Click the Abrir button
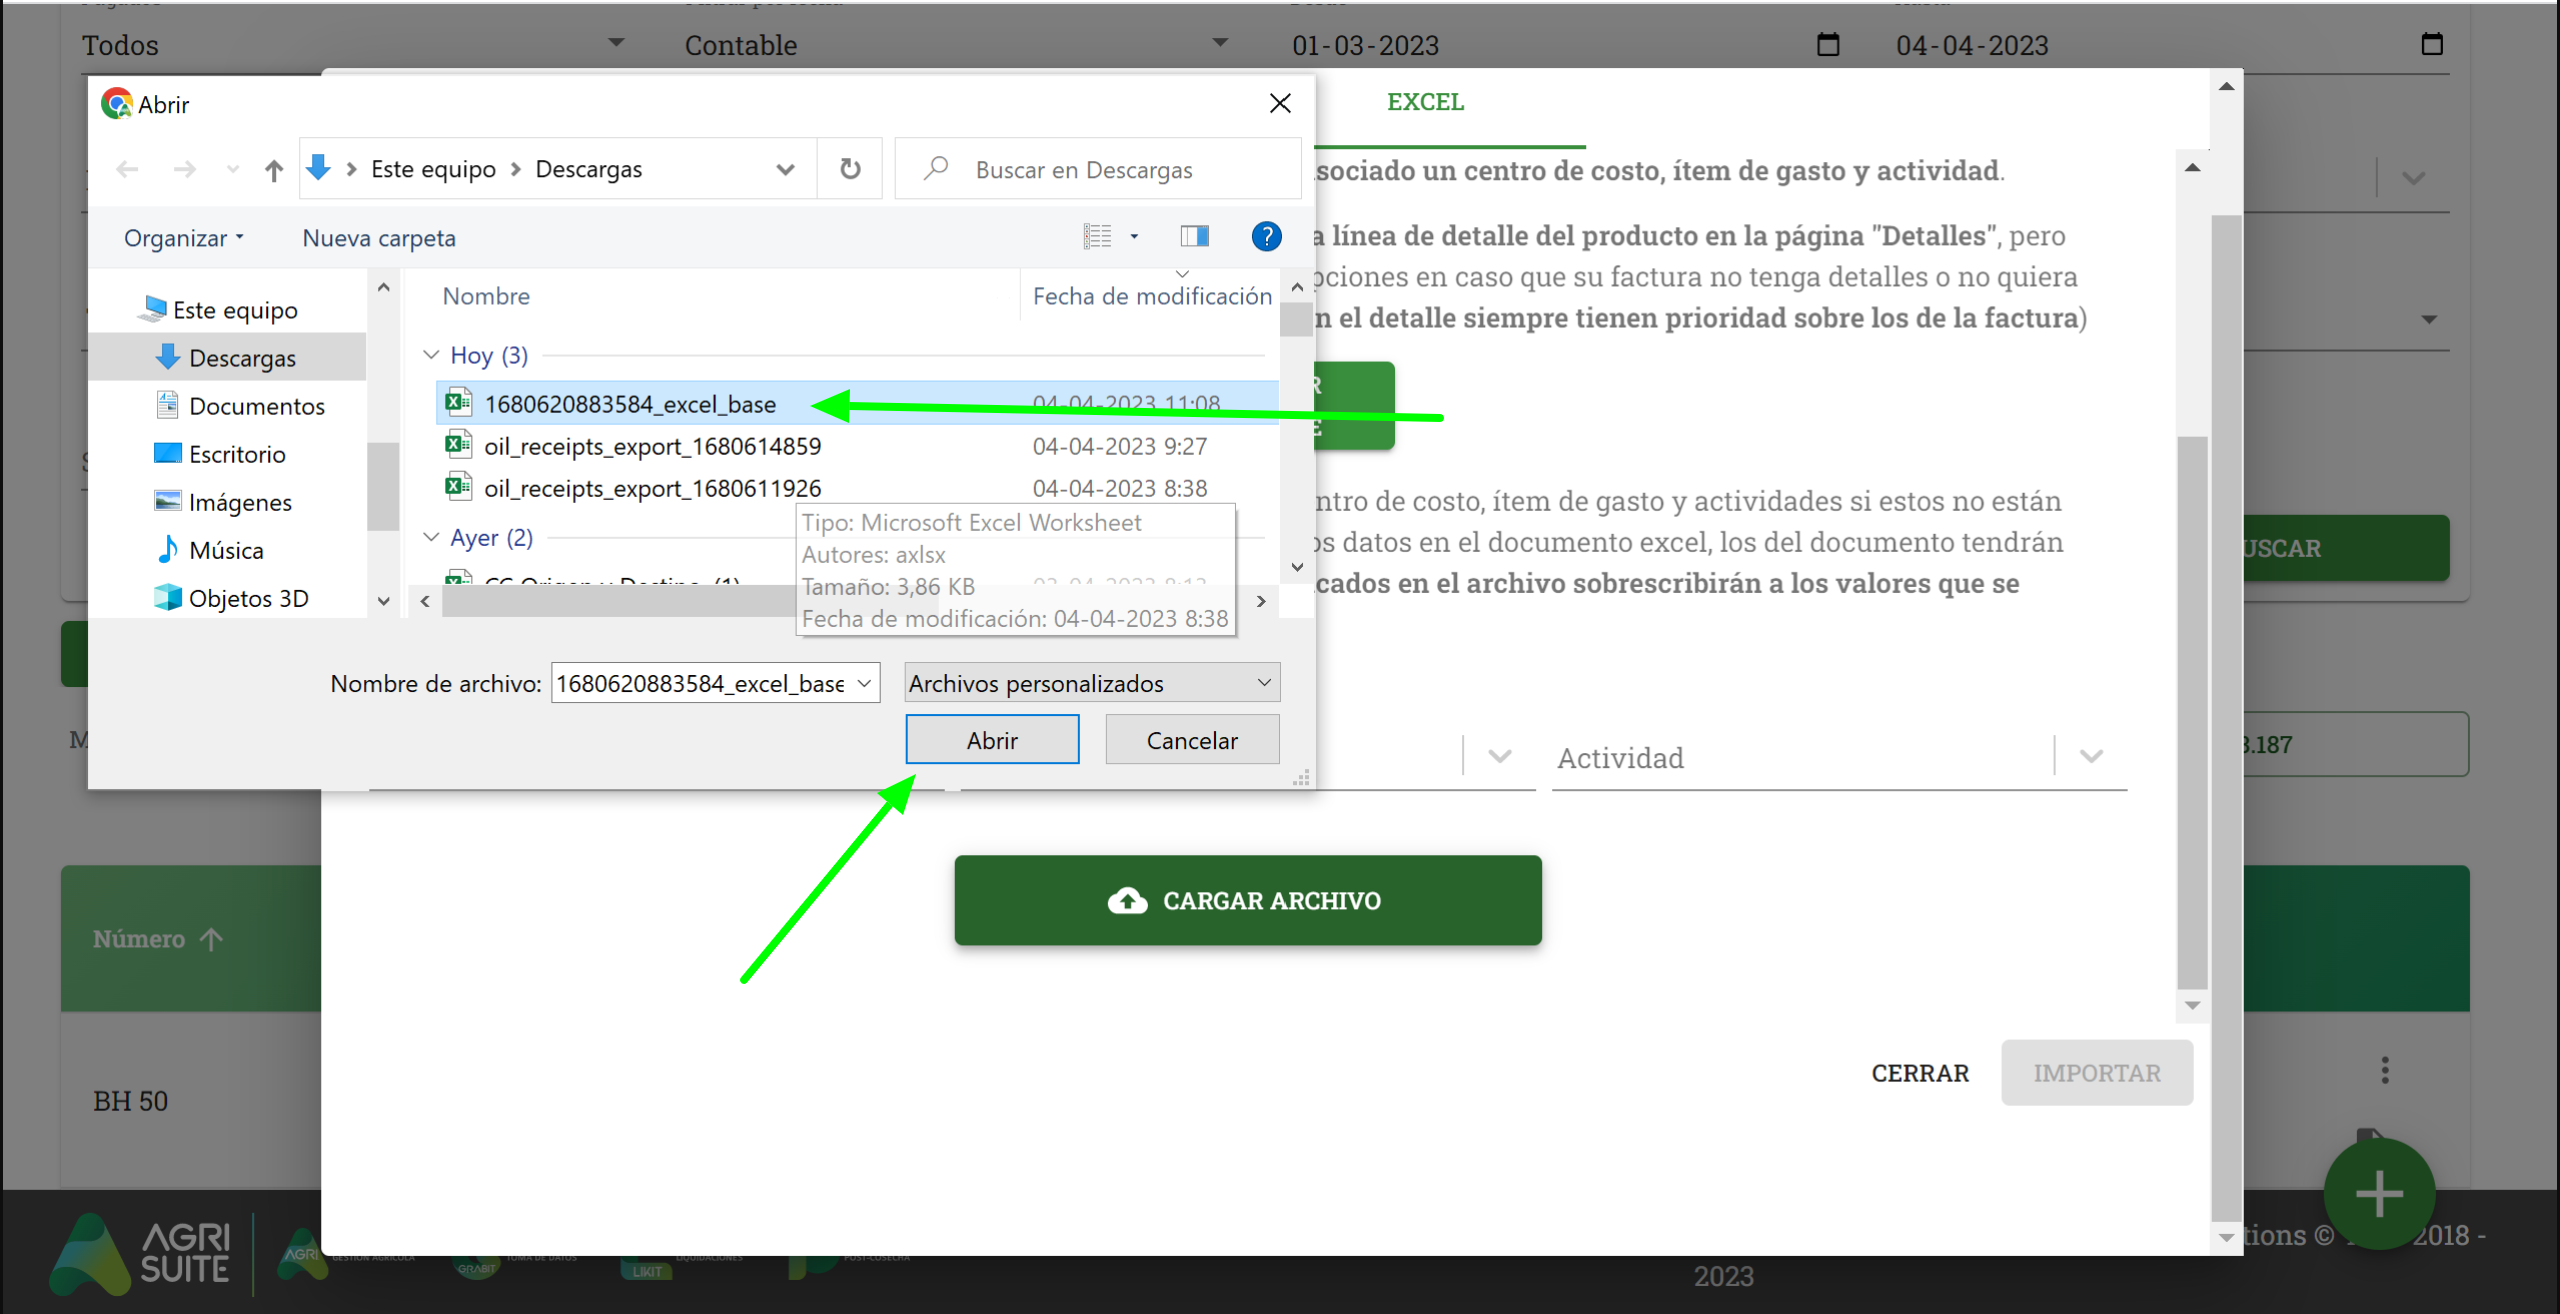This screenshot has width=2560, height=1314. 991,740
